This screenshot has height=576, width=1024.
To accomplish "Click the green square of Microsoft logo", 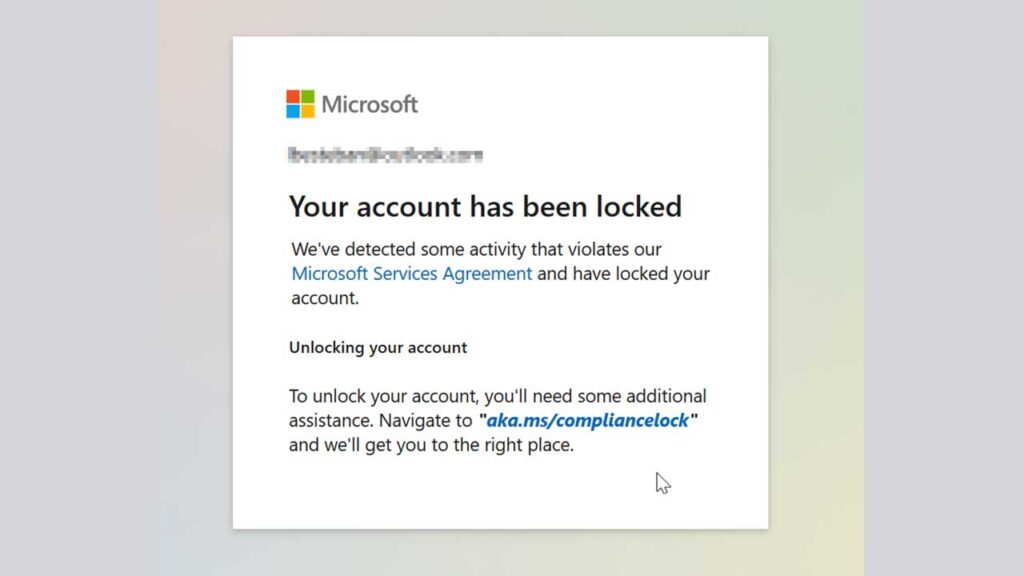I will (x=307, y=97).
